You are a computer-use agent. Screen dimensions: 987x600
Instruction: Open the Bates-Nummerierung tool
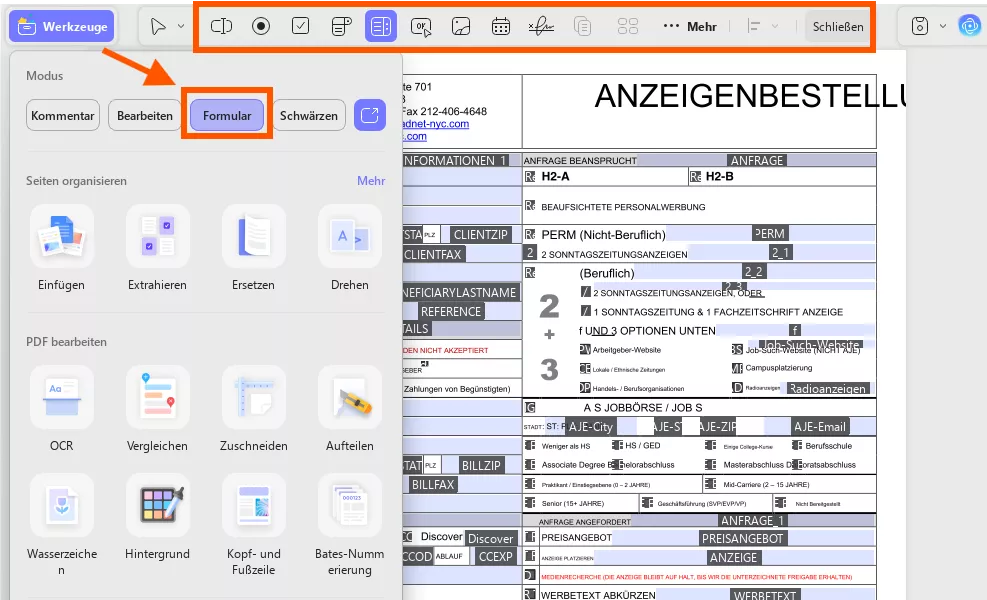pos(350,526)
